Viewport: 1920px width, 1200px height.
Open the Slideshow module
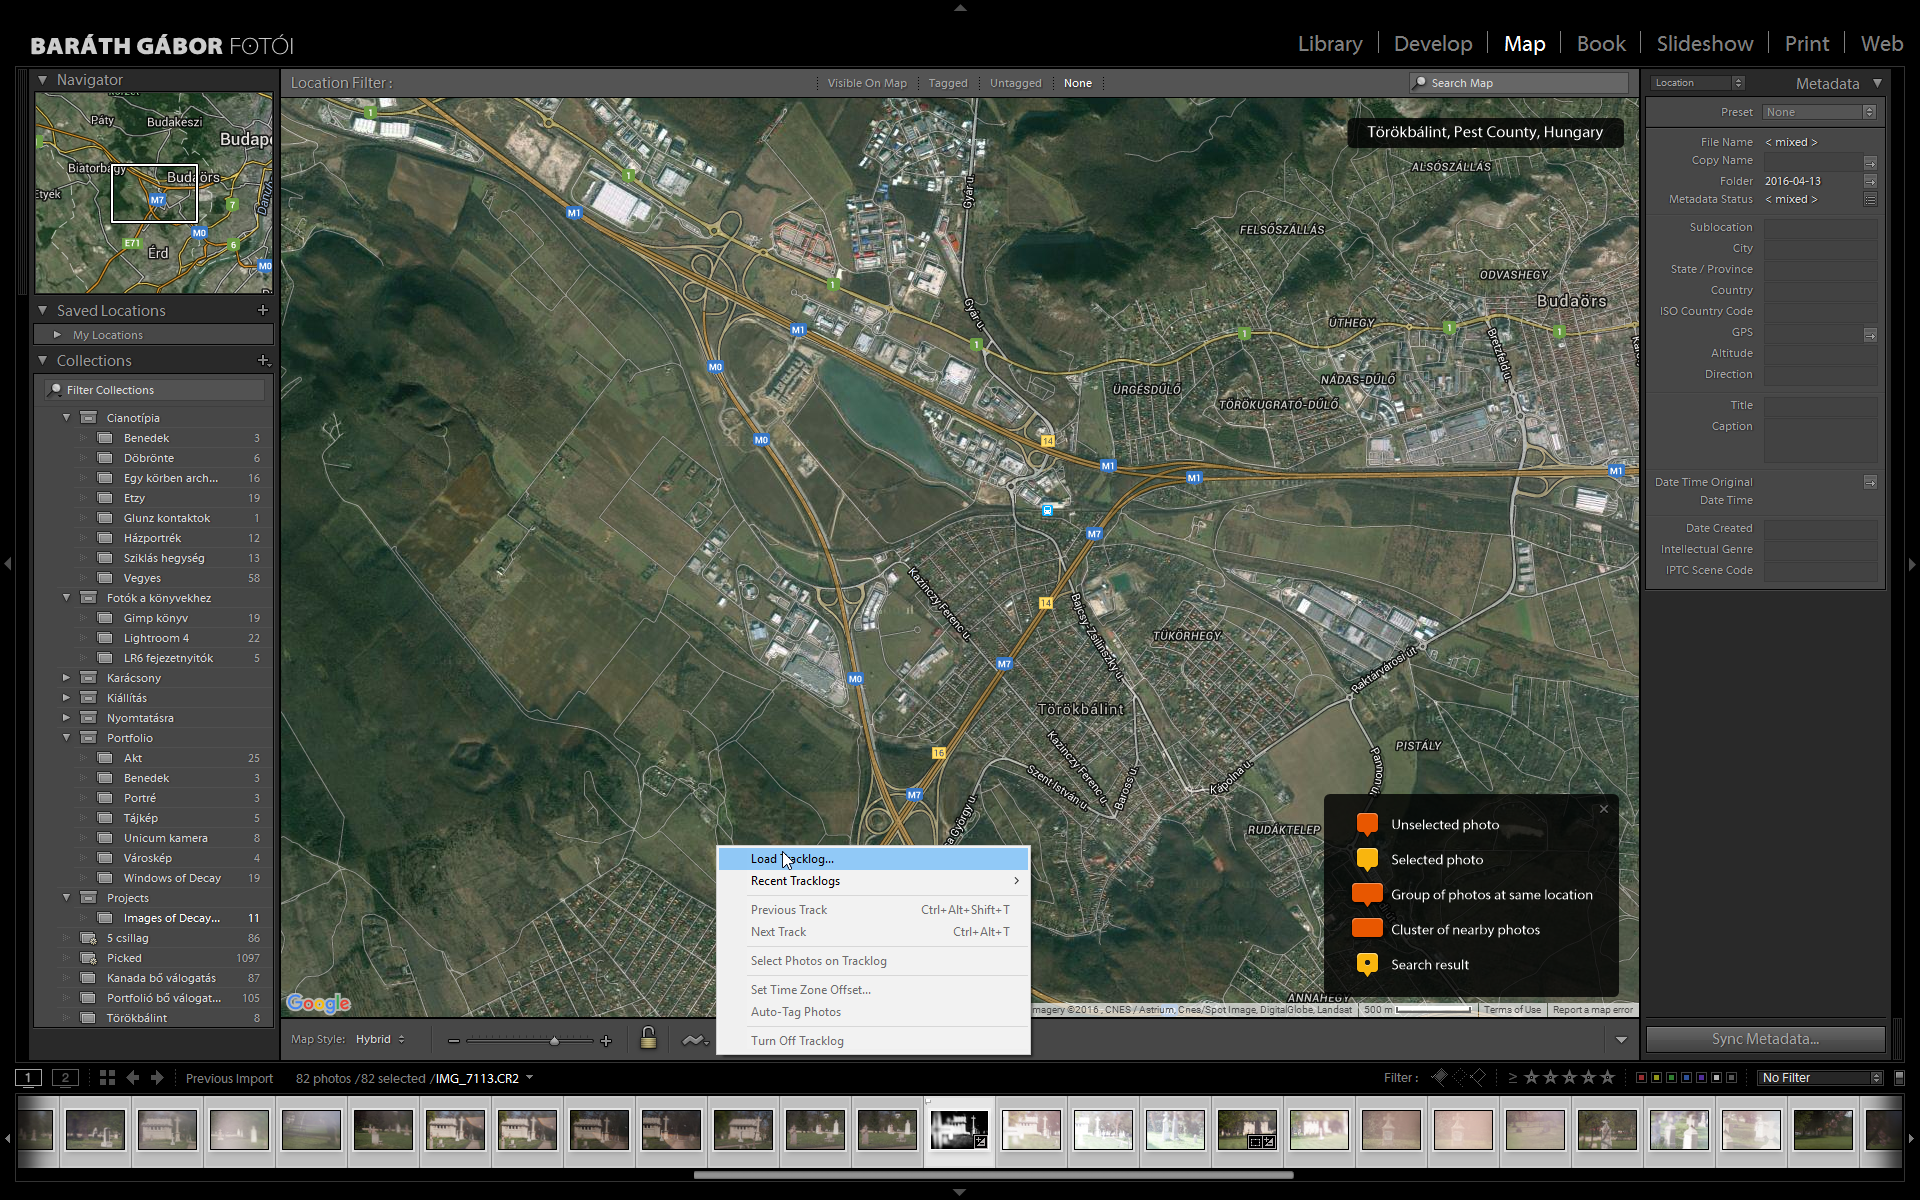click(1705, 44)
